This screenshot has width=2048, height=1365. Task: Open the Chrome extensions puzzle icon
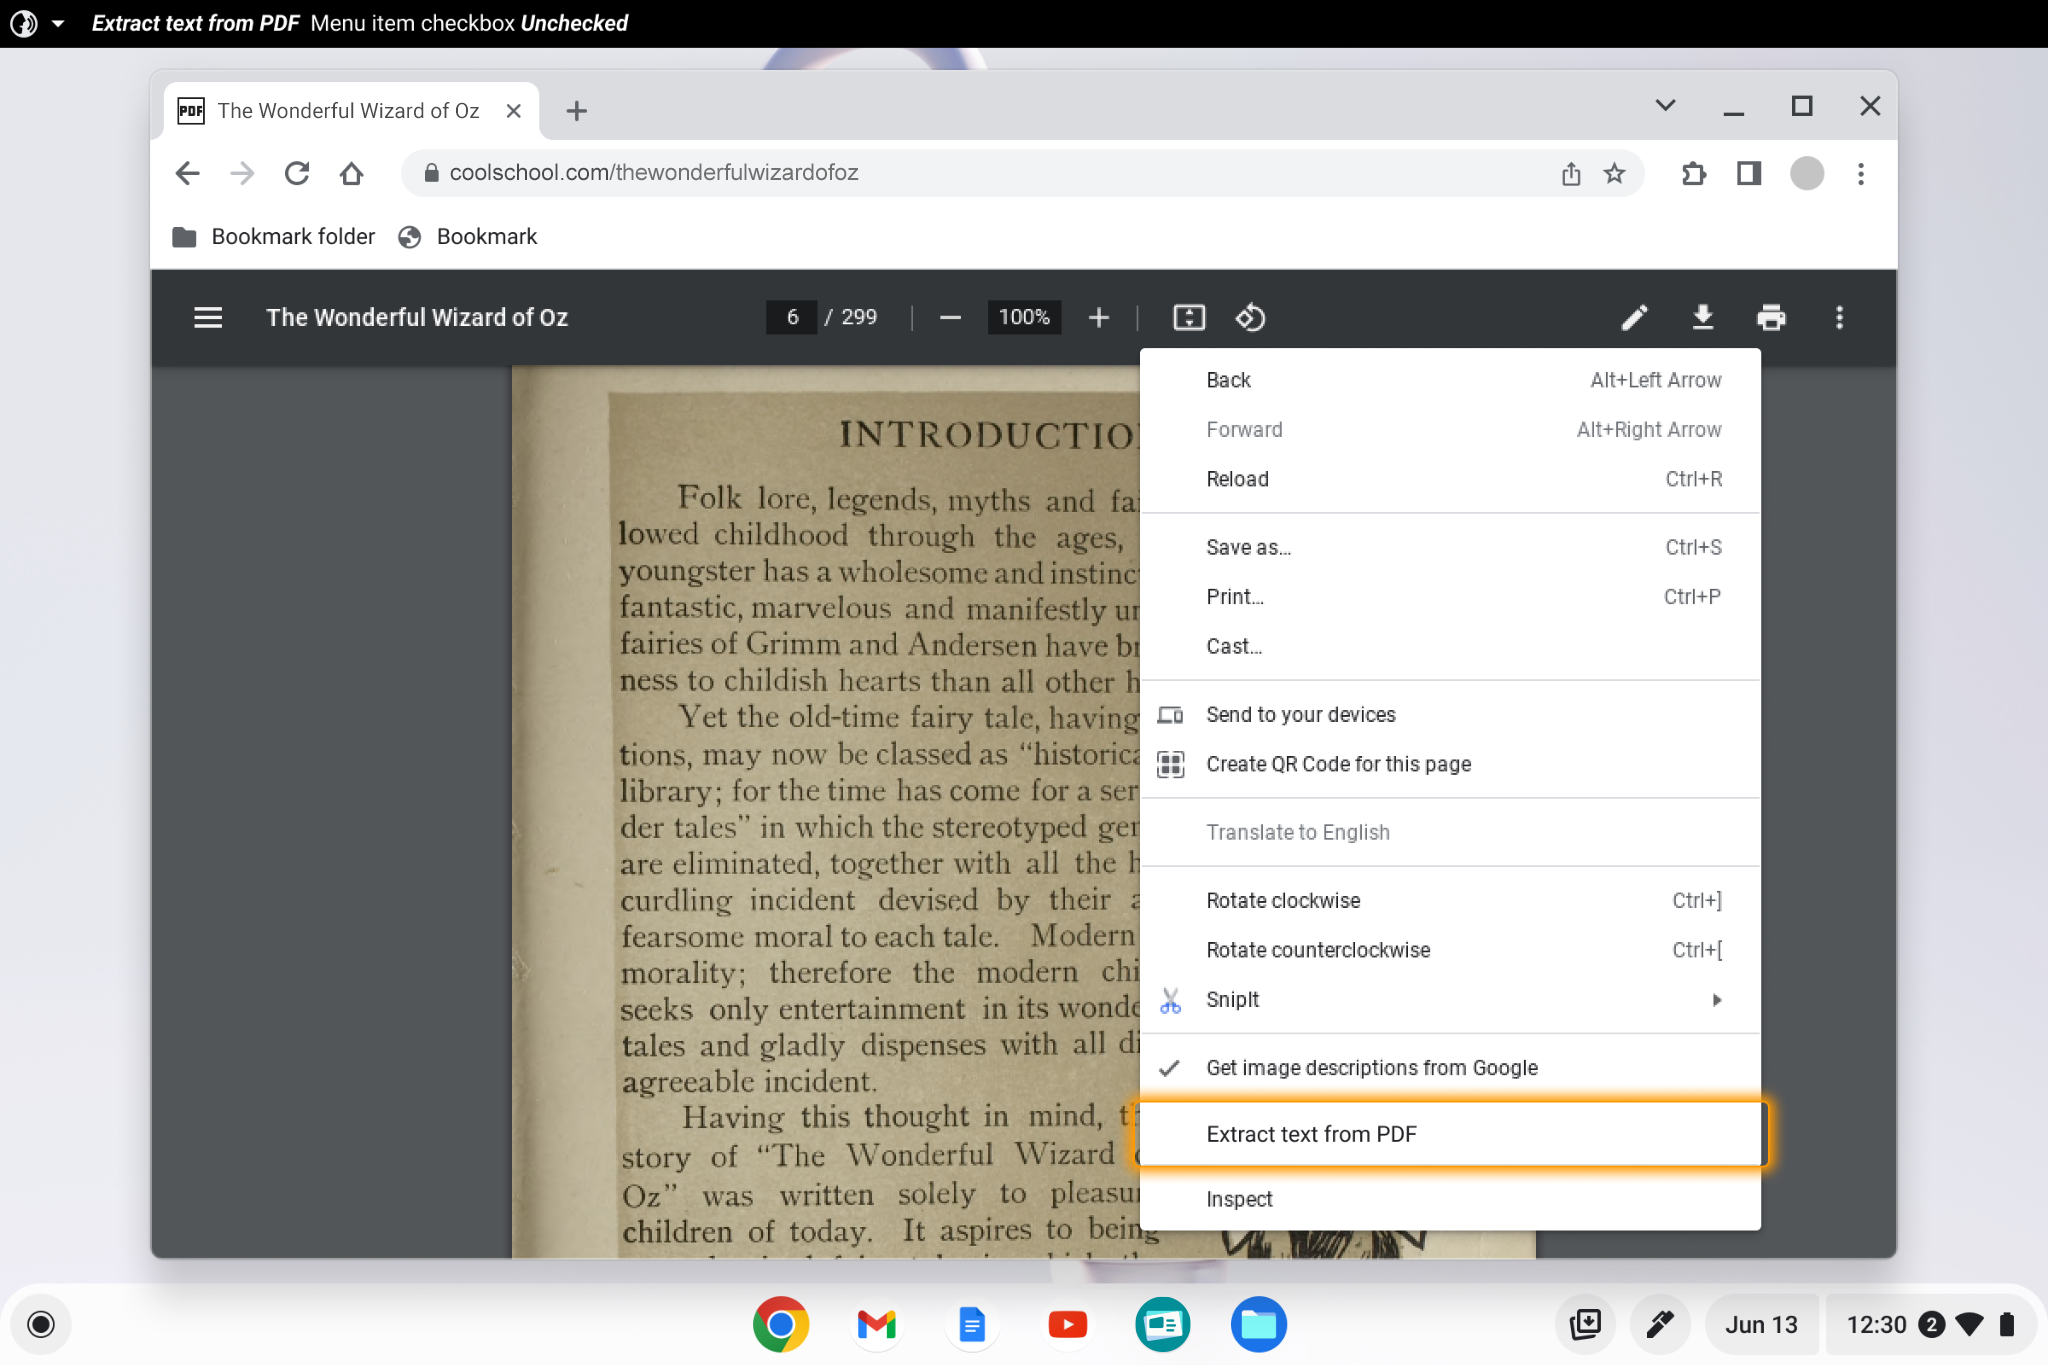click(1694, 173)
